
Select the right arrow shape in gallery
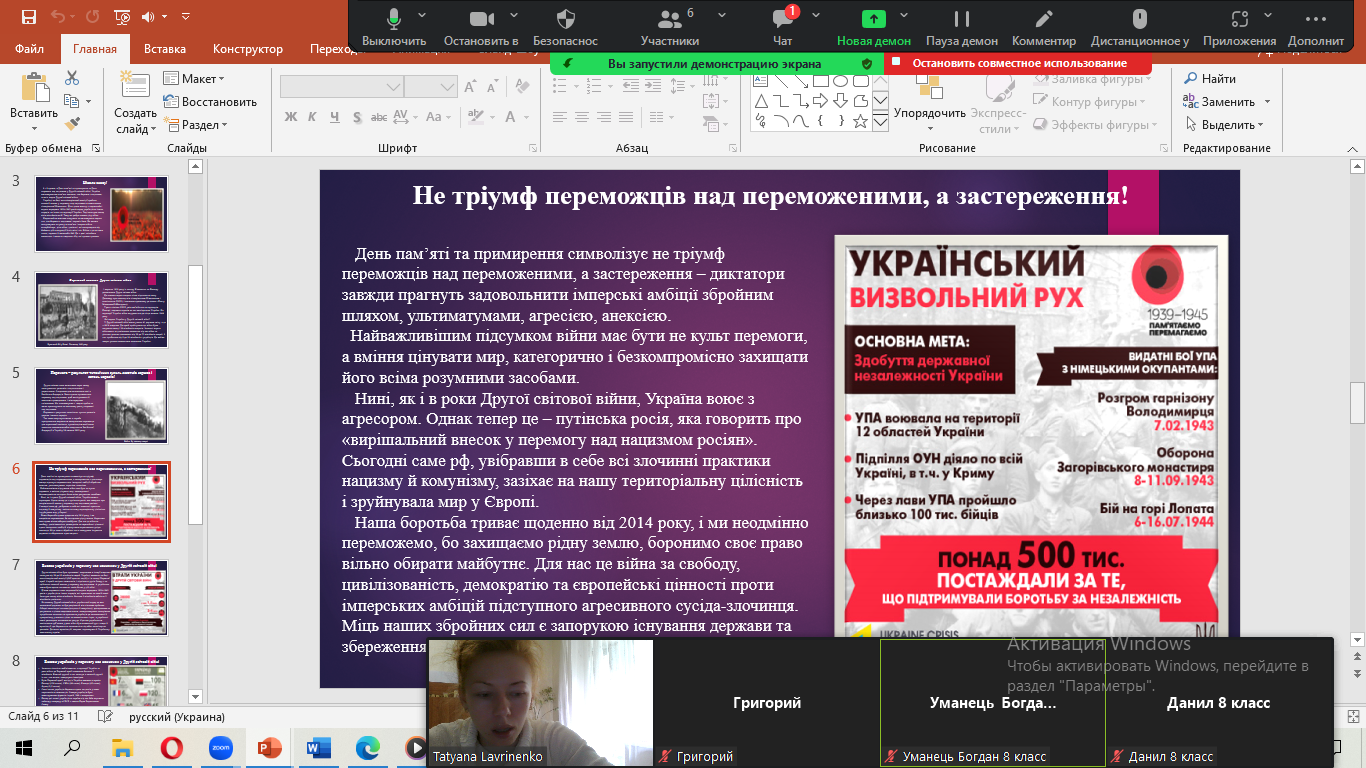pos(822,101)
